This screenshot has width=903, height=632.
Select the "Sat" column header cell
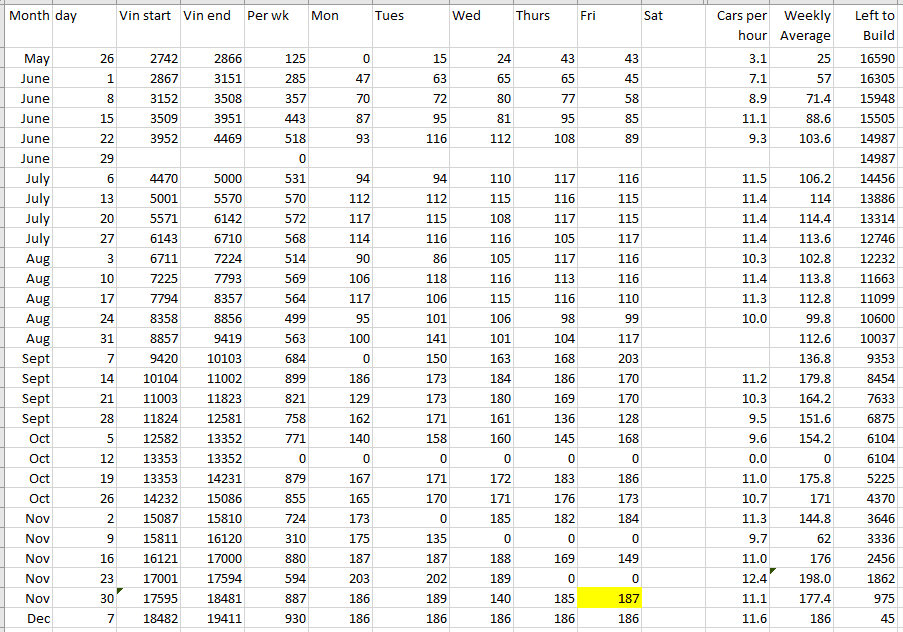672,17
